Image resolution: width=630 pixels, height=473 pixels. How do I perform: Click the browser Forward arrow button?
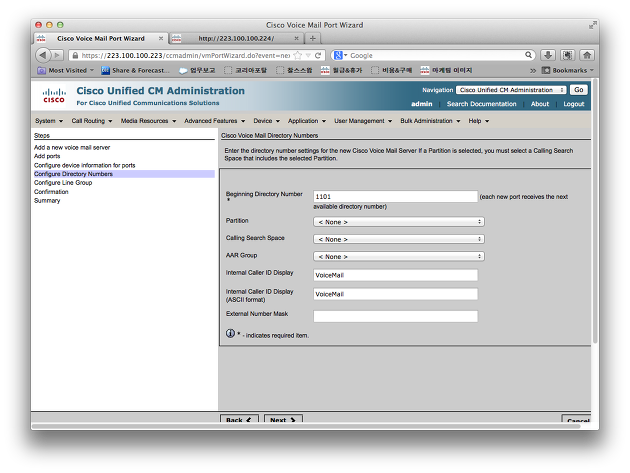(x=57, y=55)
